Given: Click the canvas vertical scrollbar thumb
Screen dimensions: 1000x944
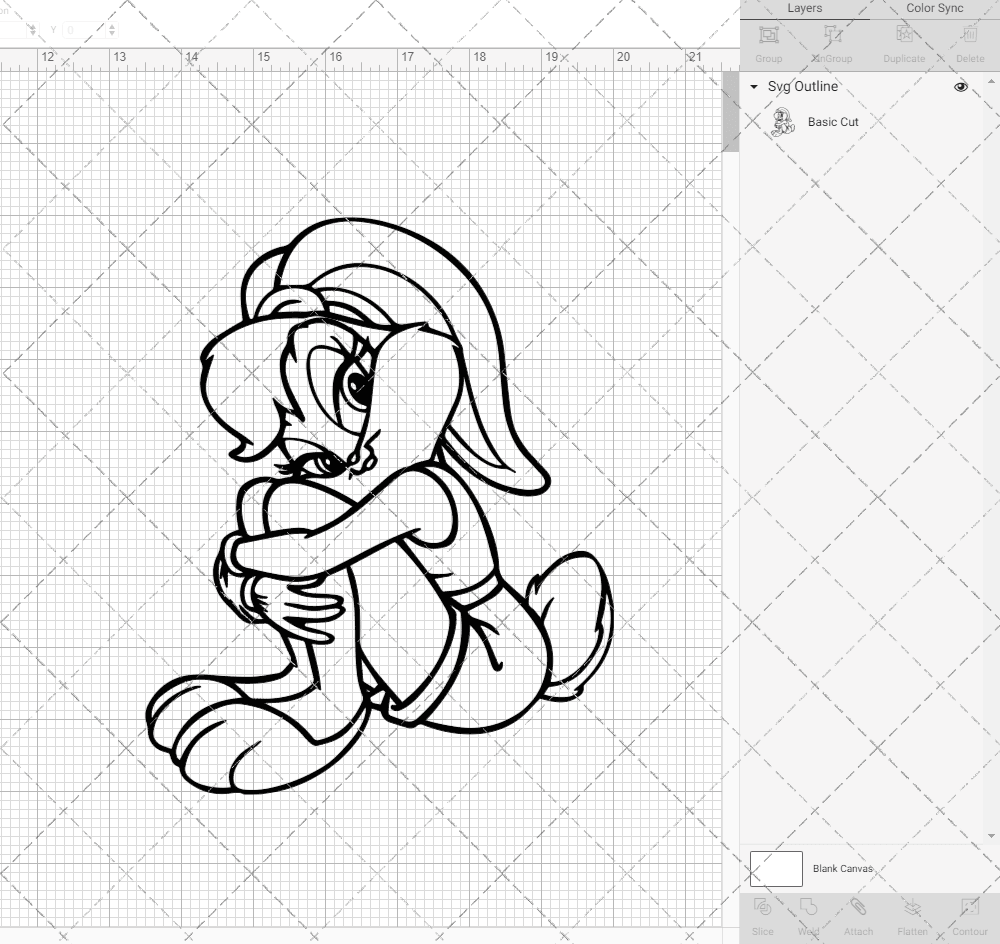Looking at the screenshot, I should pos(730,112).
